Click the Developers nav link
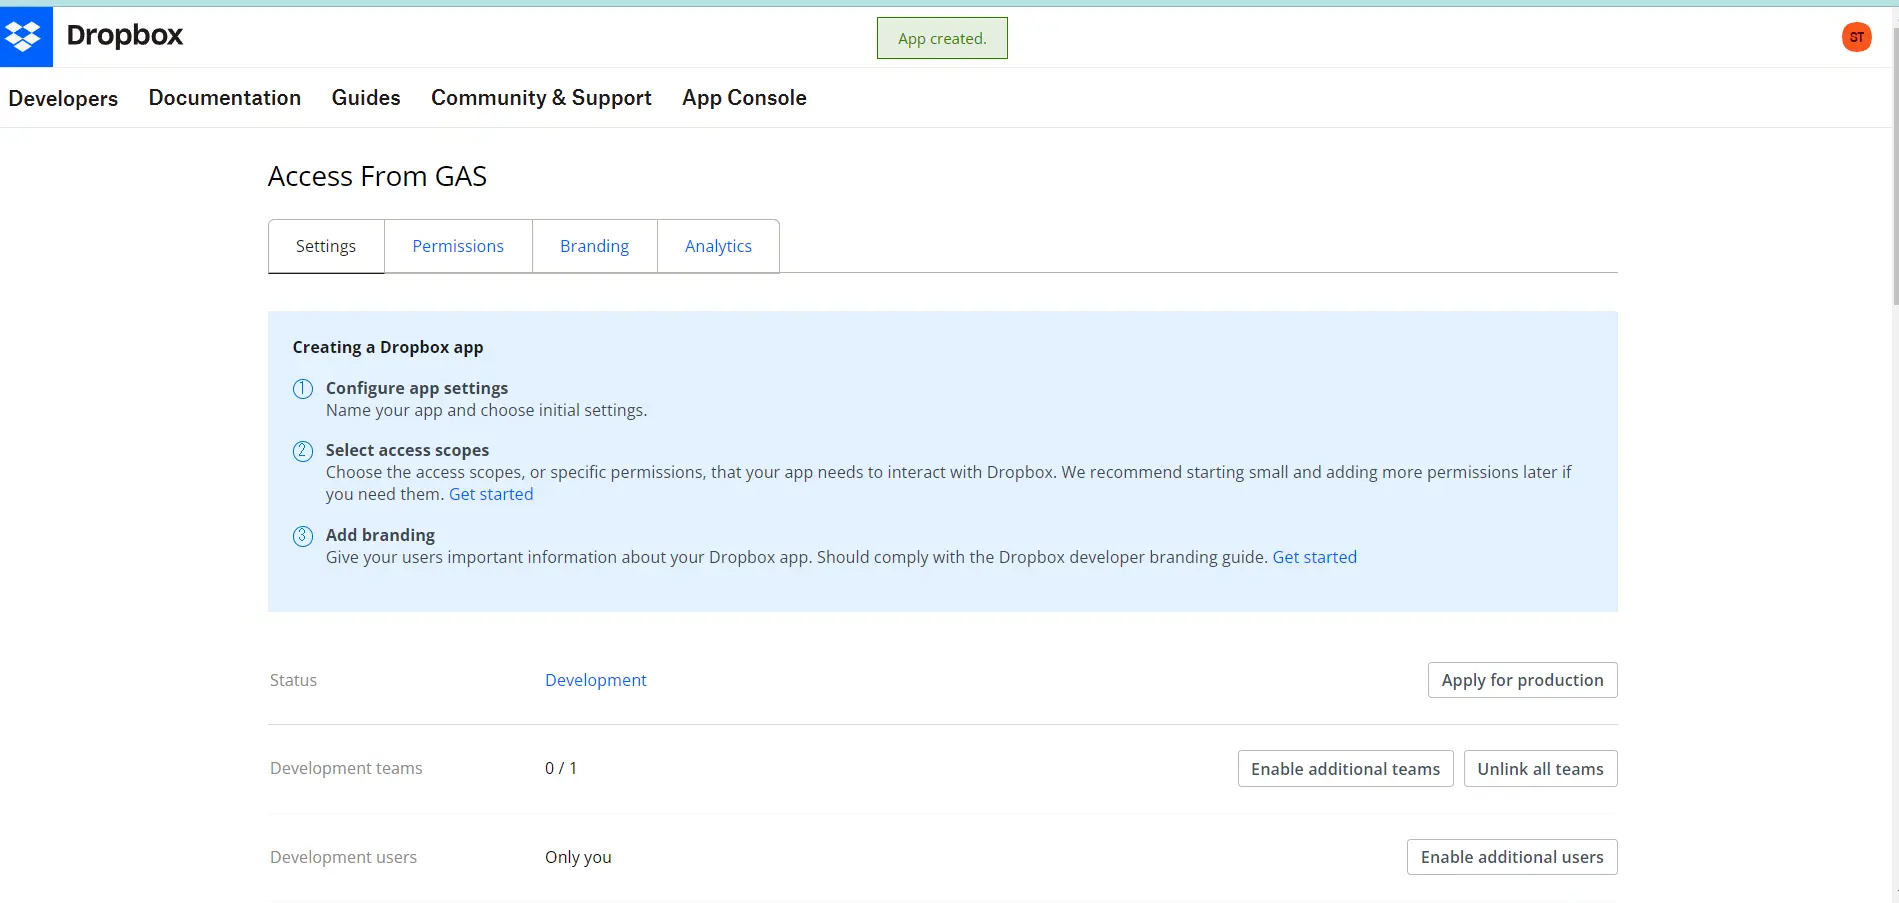 tap(63, 98)
